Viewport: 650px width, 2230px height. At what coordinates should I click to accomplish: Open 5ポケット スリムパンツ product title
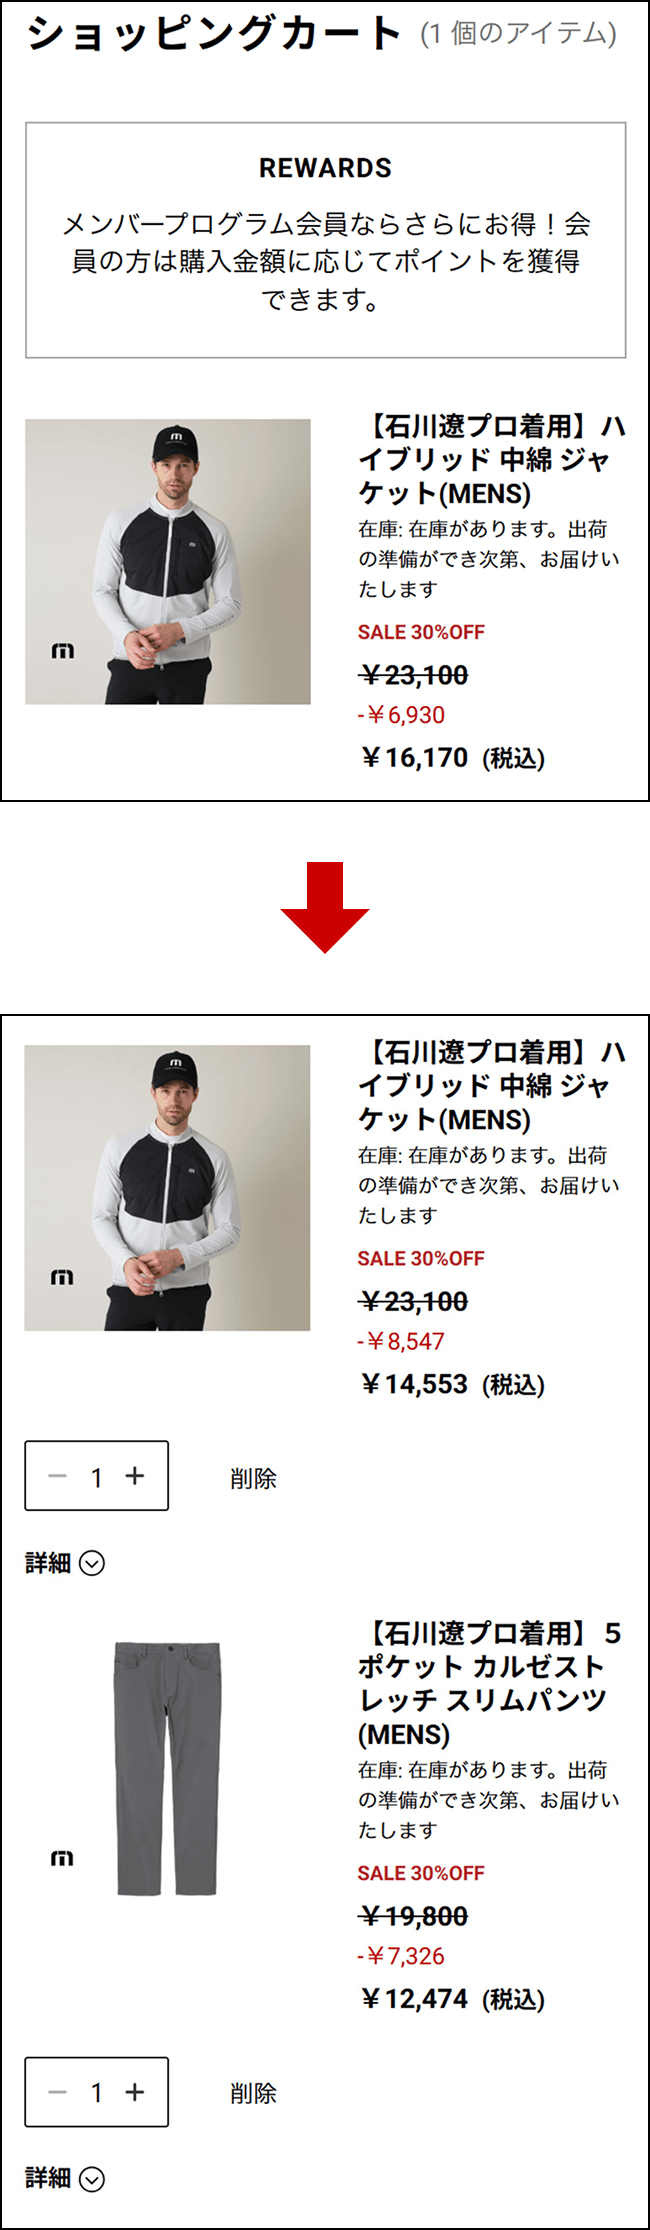(x=490, y=1684)
